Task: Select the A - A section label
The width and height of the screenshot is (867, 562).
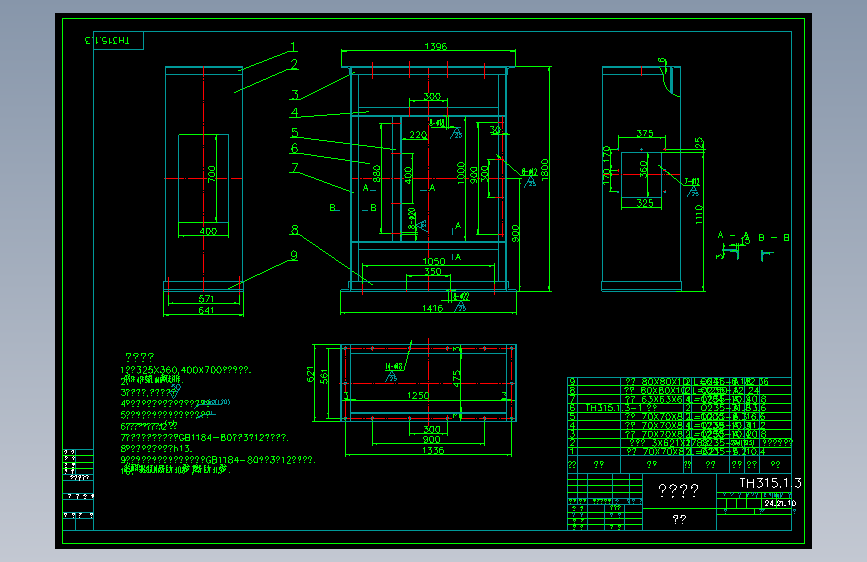Action: (733, 236)
